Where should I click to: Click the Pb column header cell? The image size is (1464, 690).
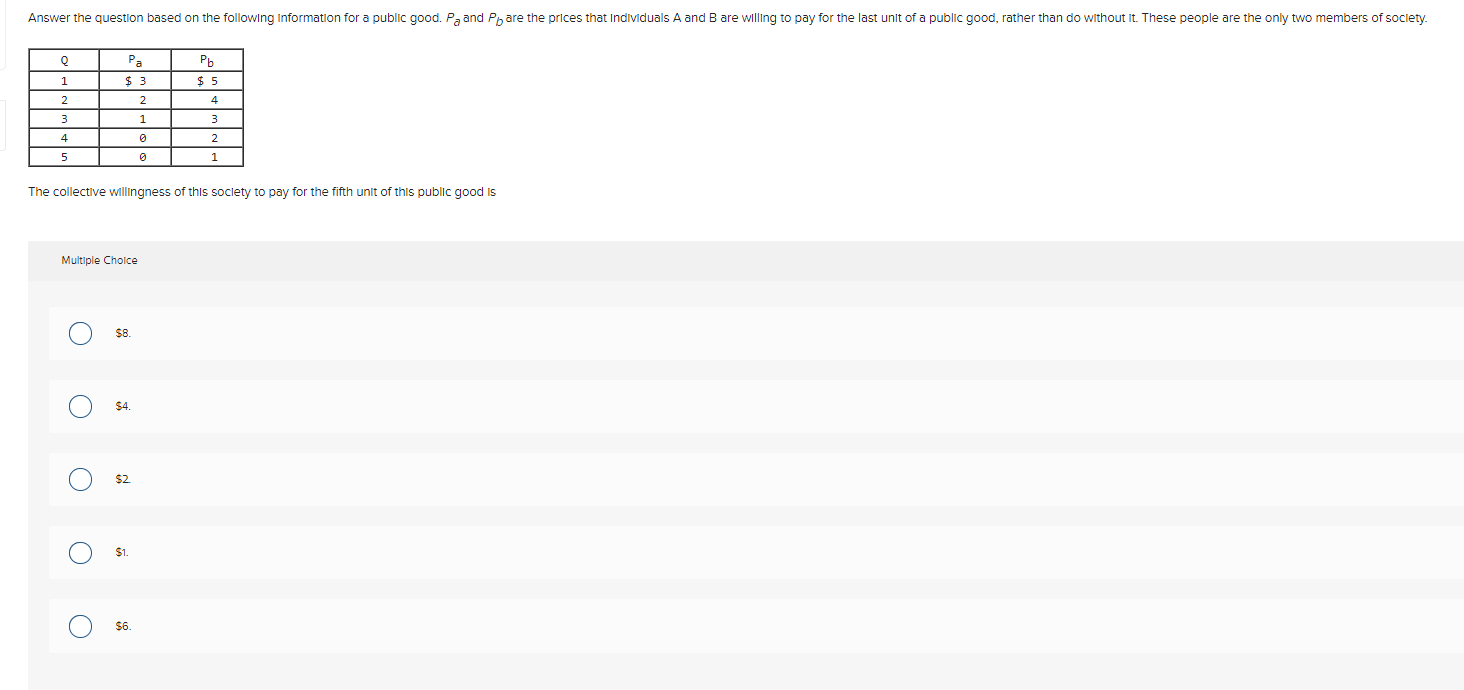point(207,59)
